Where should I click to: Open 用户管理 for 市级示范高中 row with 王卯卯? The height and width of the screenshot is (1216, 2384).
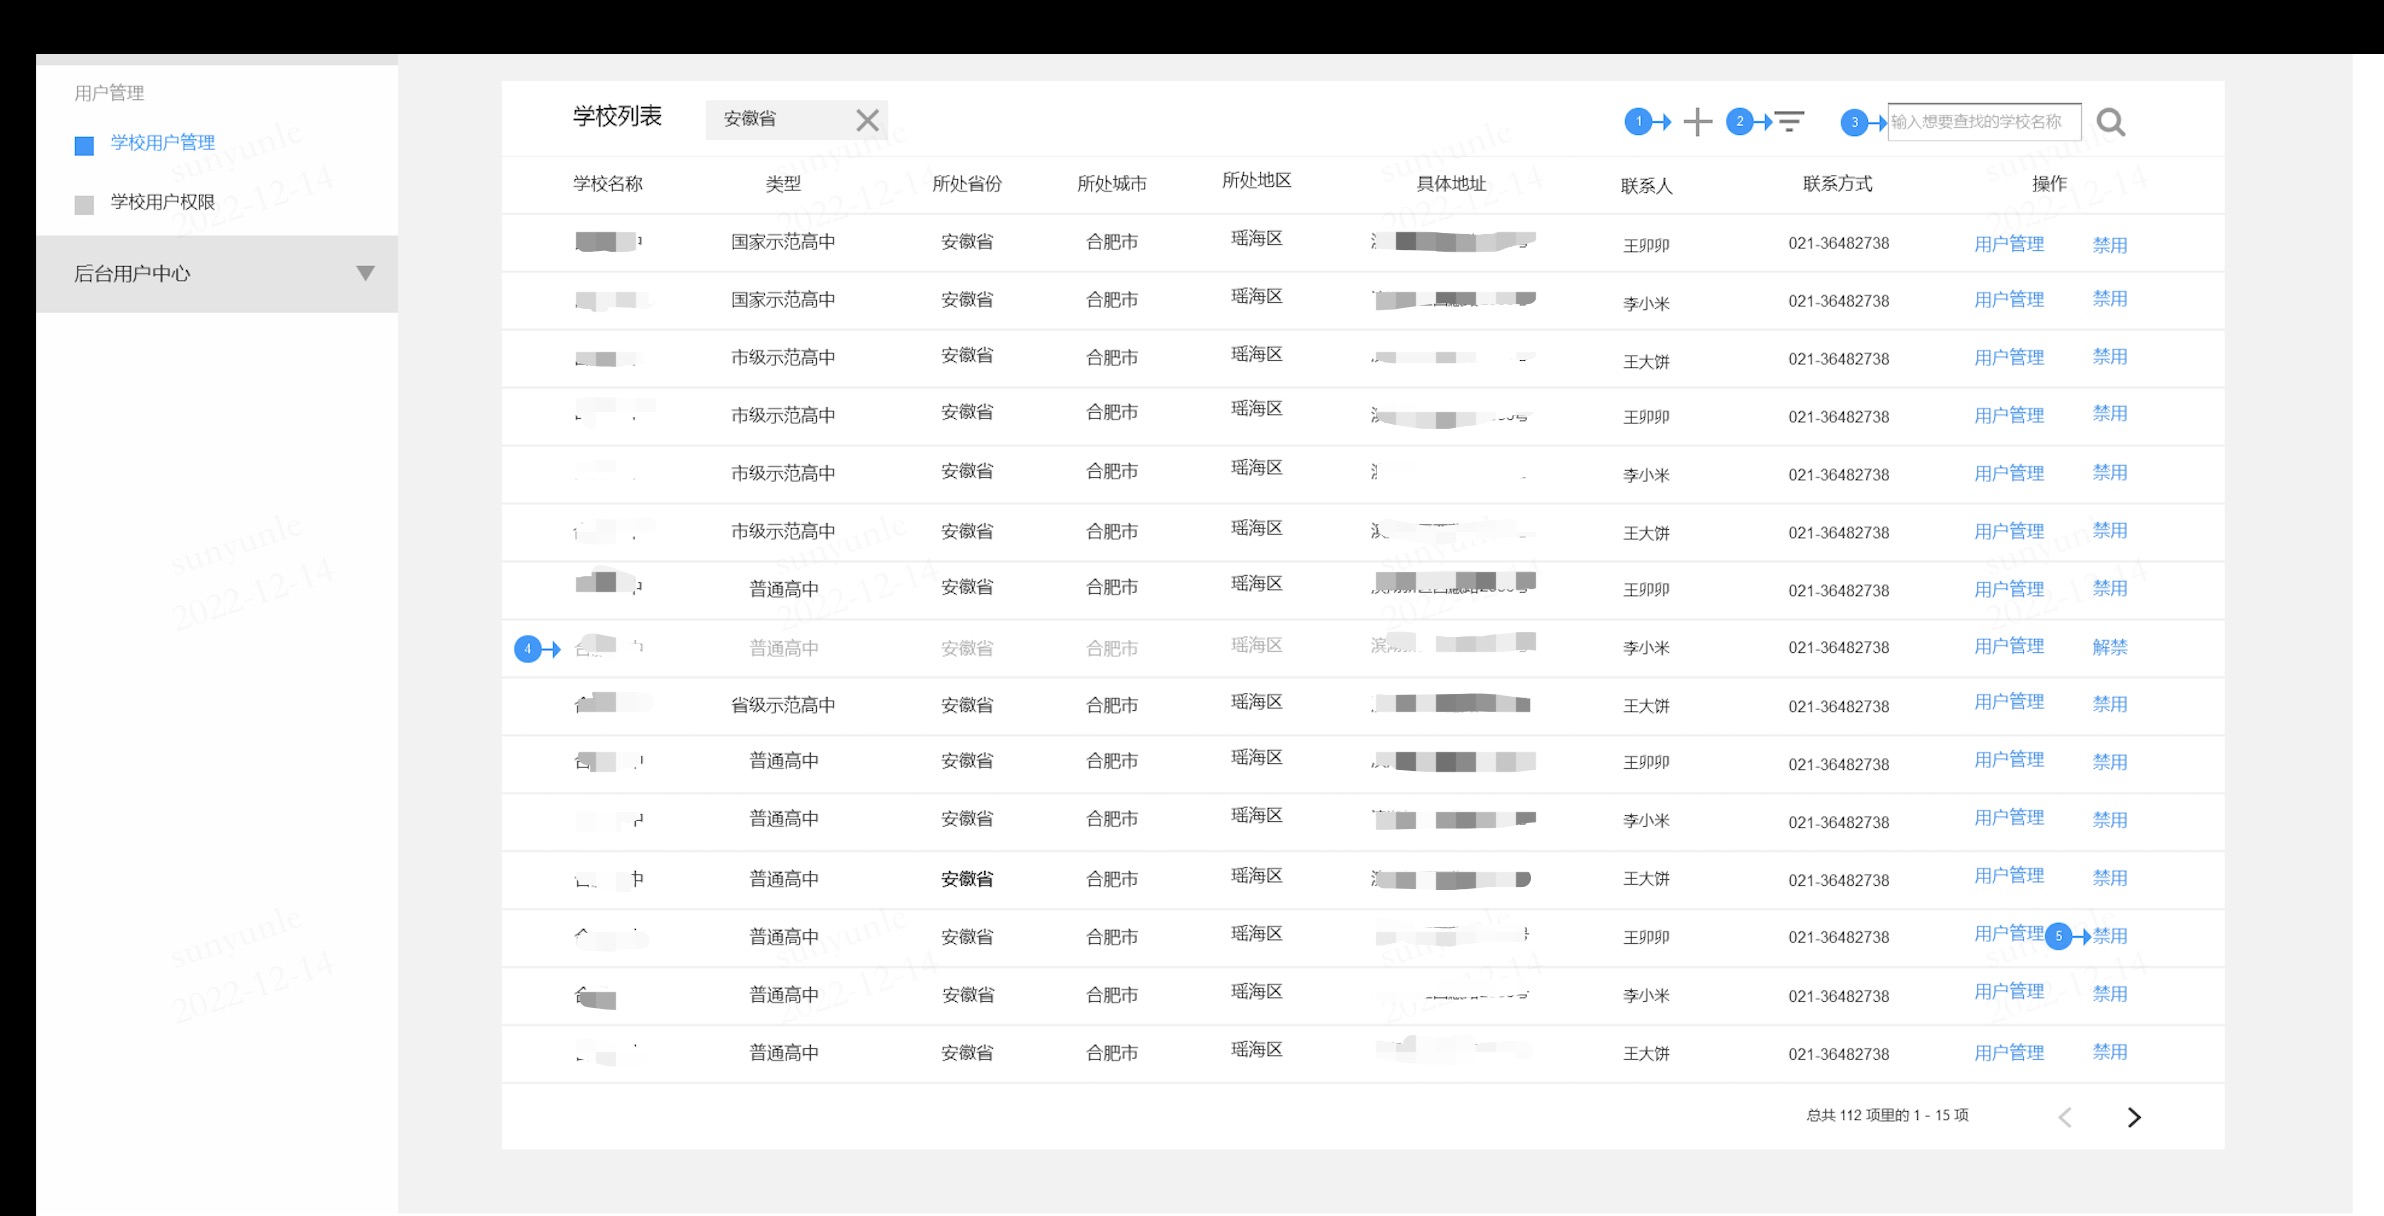pyautogui.click(x=2009, y=415)
